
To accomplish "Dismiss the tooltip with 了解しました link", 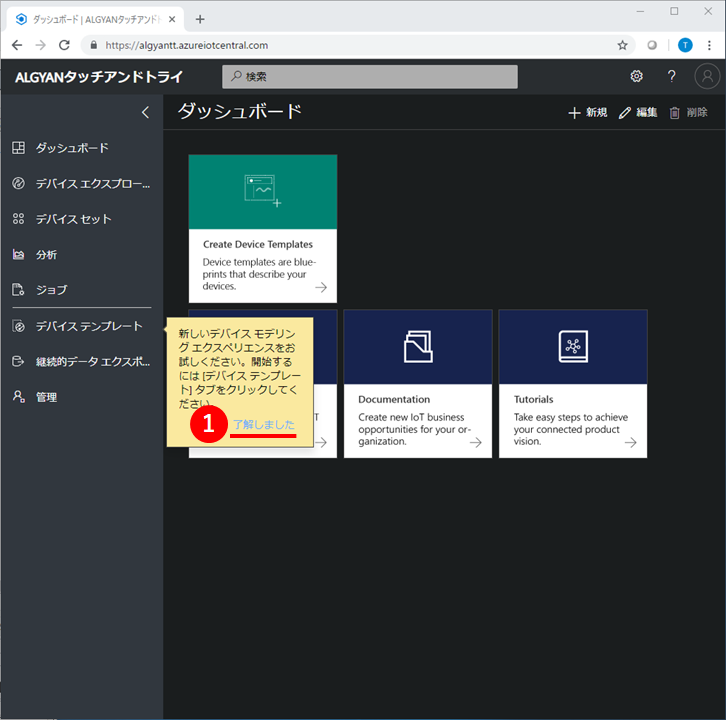I will coord(263,424).
